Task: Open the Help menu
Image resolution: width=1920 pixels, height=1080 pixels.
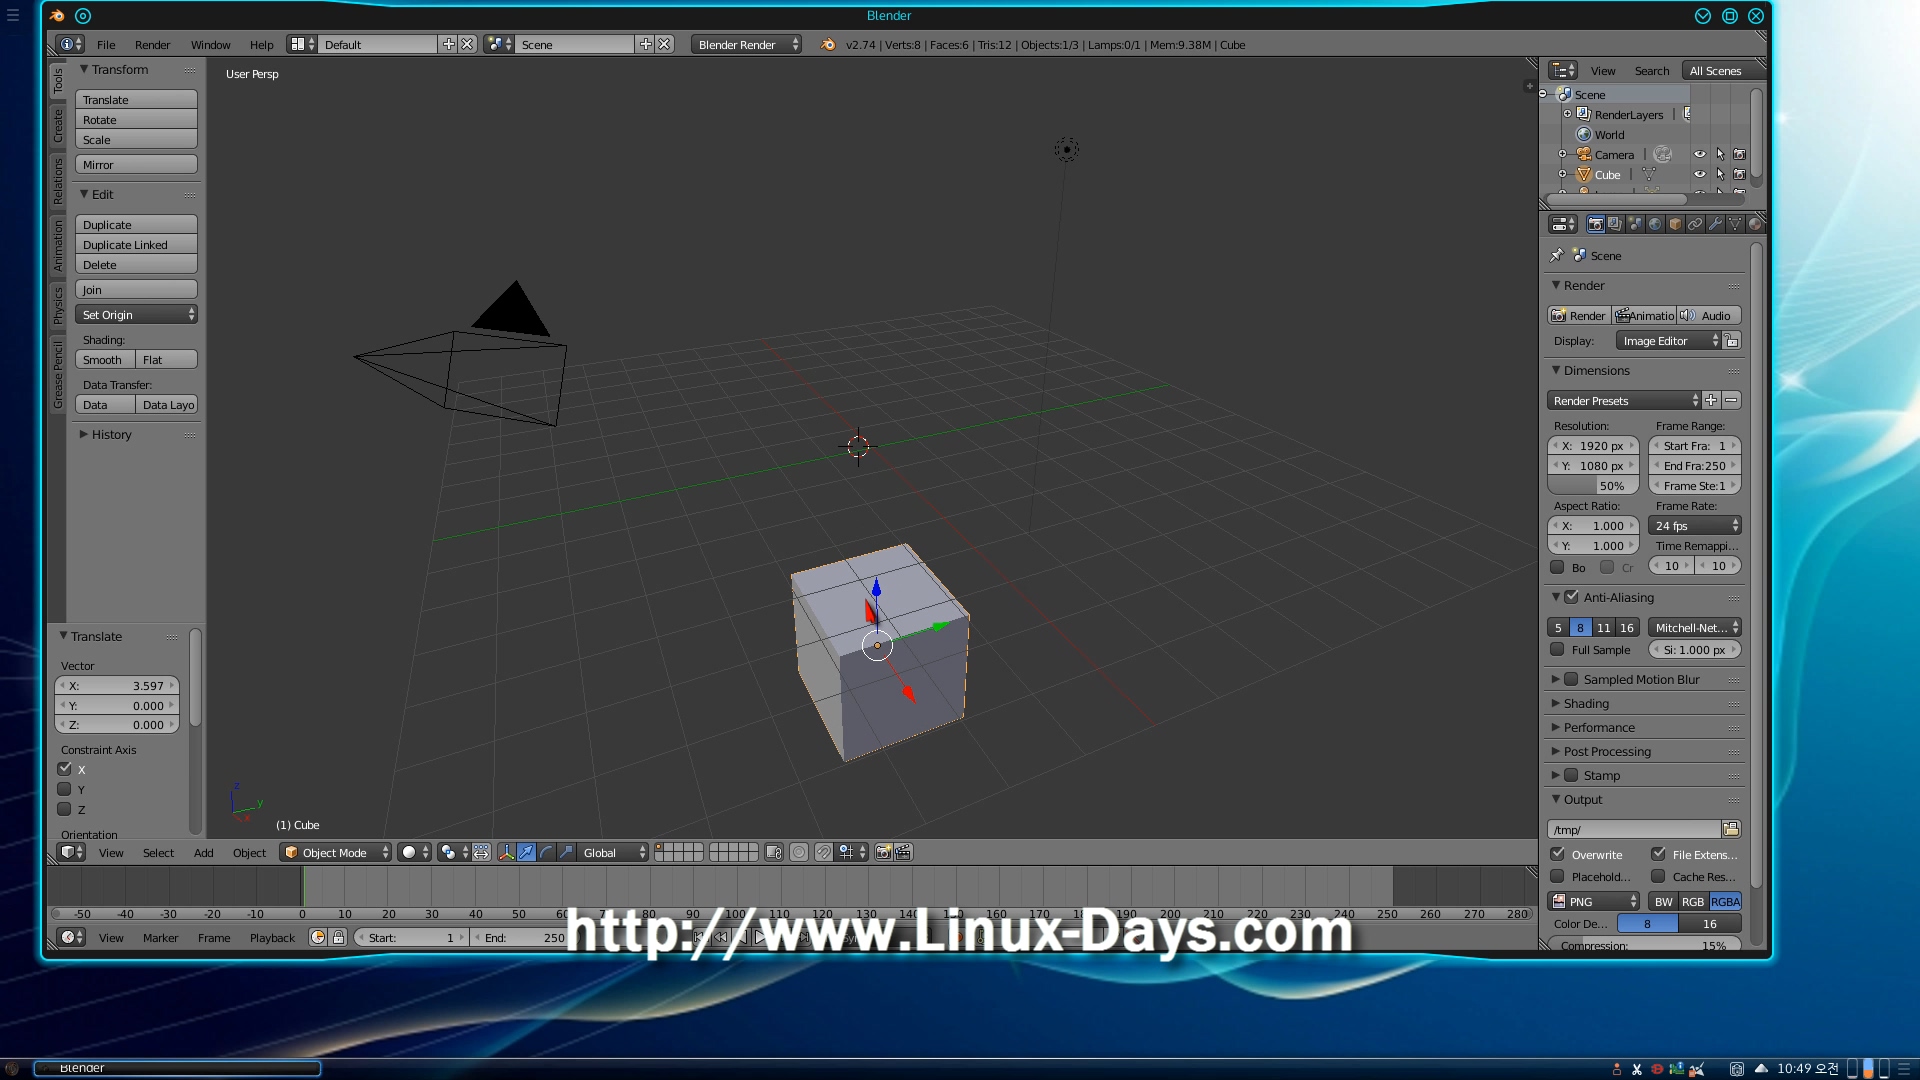Action: (261, 45)
